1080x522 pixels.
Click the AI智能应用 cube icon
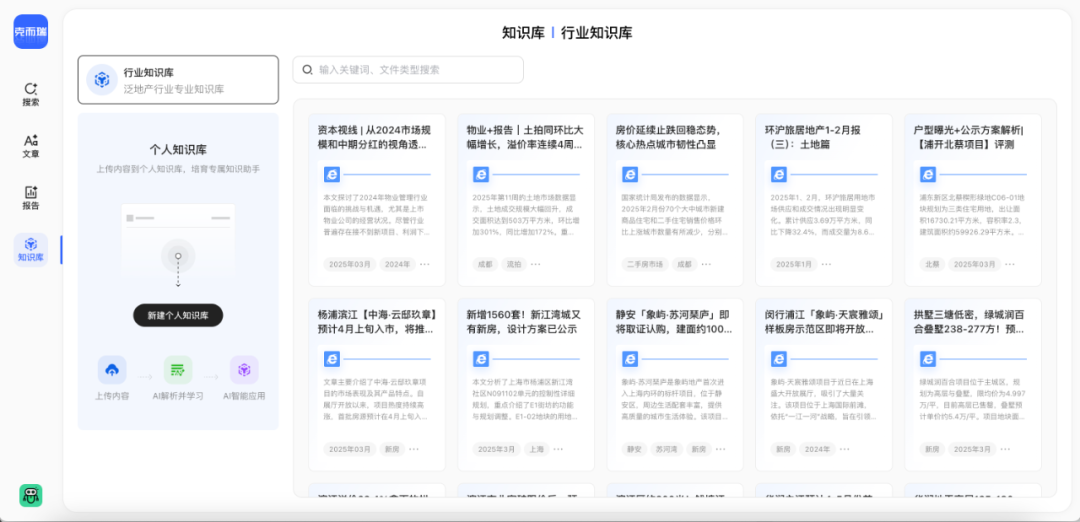point(244,370)
